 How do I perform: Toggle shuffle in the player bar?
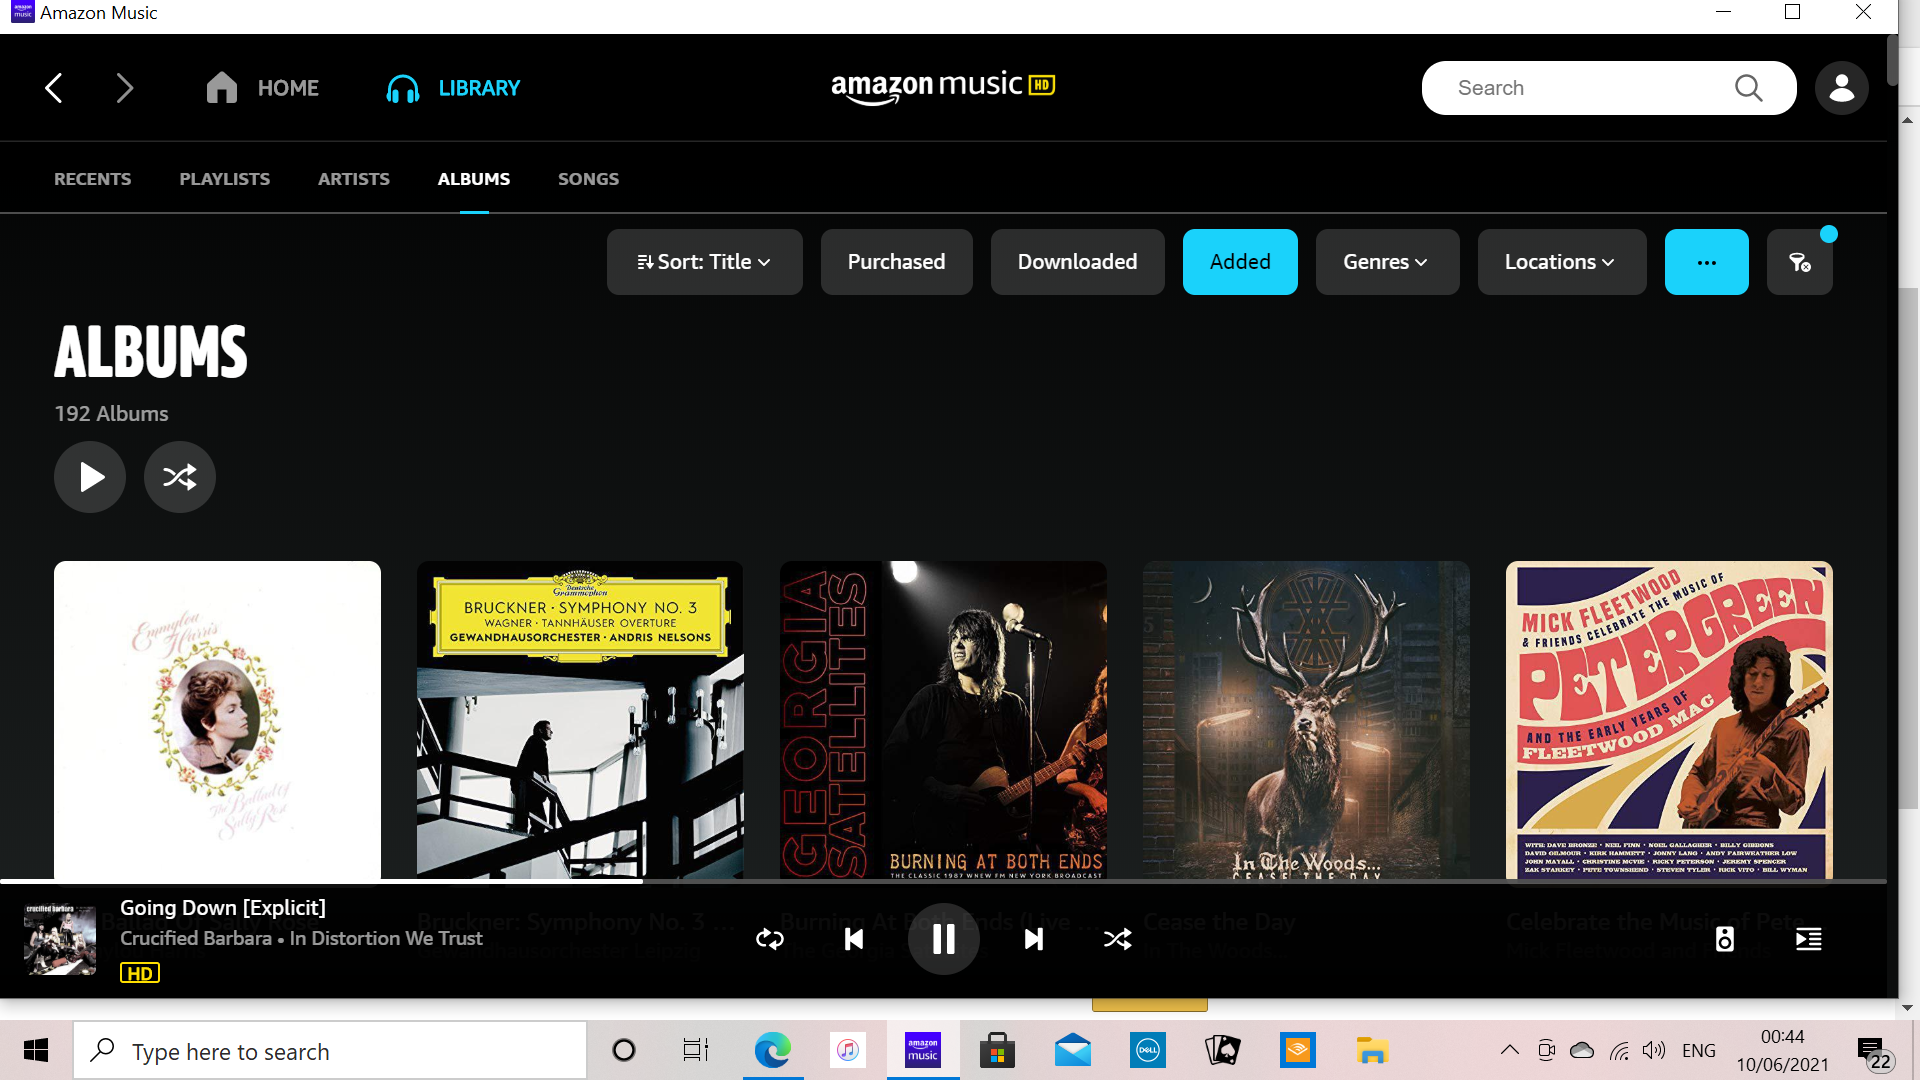click(x=1118, y=939)
